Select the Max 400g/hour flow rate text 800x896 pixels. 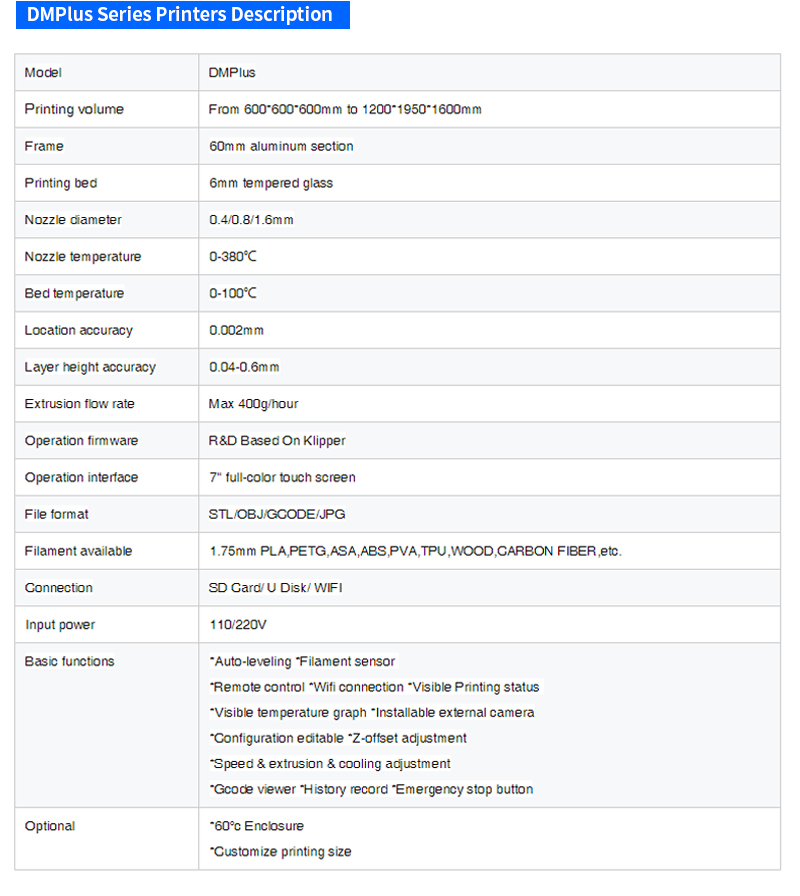(254, 404)
